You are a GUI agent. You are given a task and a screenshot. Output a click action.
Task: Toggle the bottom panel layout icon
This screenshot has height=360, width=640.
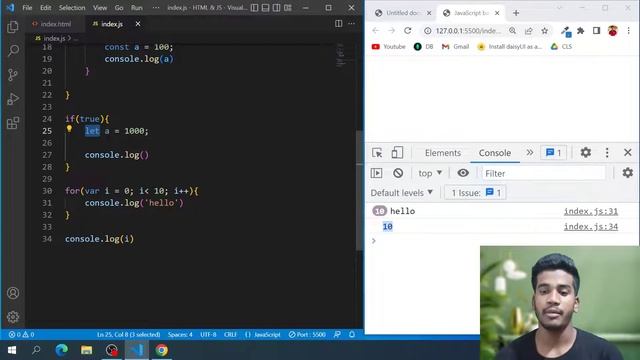pos(265,8)
